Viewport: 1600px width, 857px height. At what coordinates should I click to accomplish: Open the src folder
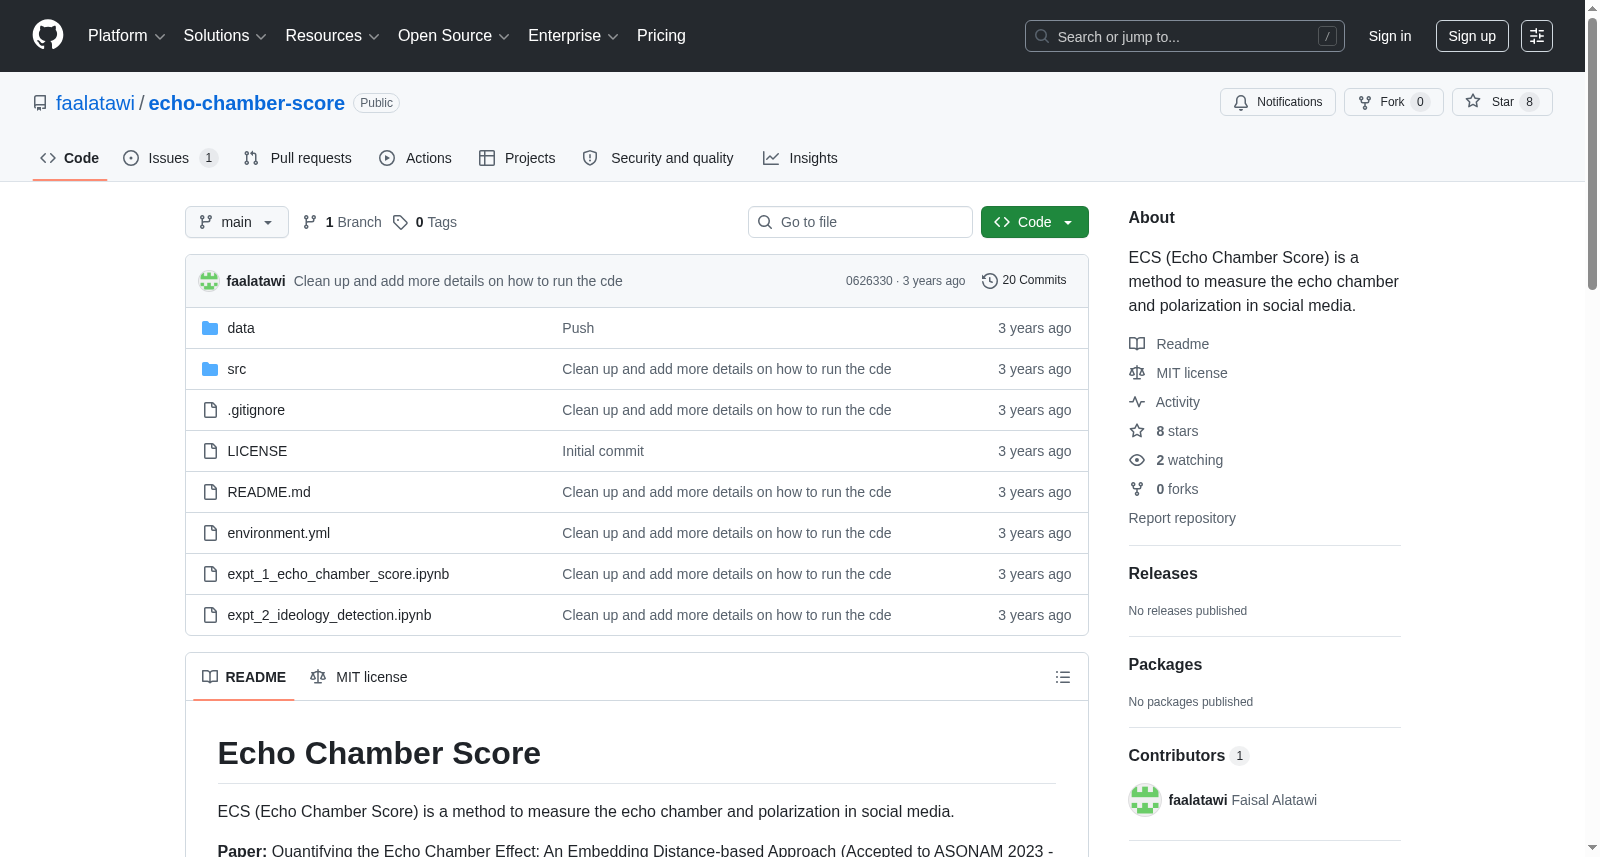pos(237,369)
